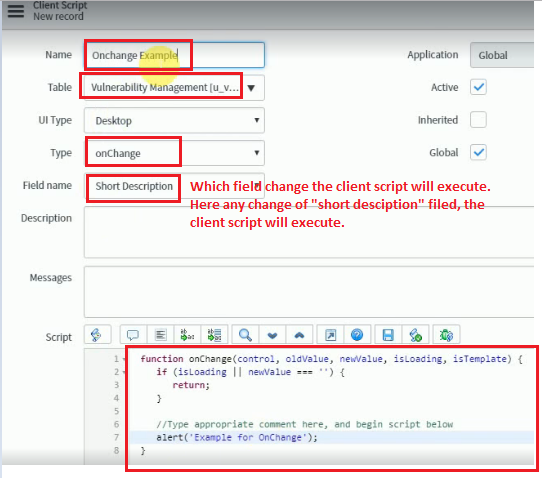This screenshot has width=542, height=478.
Task: Click the 'New record' header subtitle
Action: click(58, 16)
